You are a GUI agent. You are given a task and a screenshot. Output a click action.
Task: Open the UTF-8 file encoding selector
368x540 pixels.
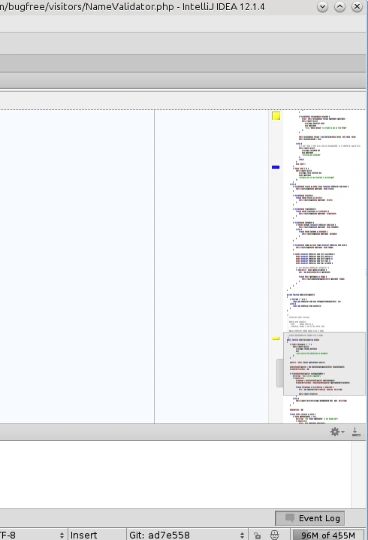[32, 535]
